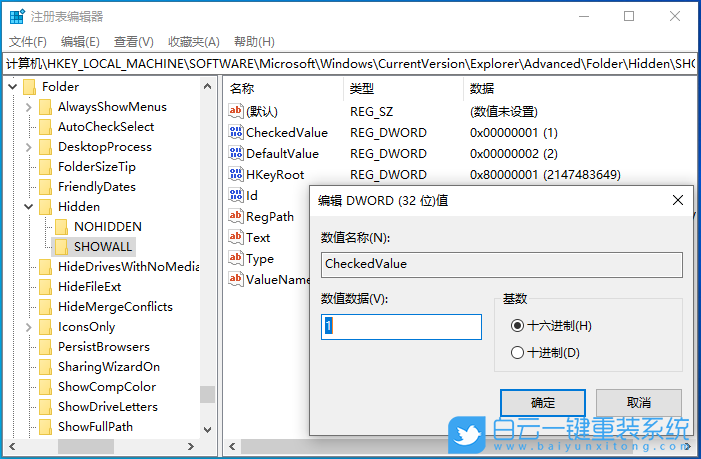The image size is (701, 459).
Task: Click the FriendlyDates folder icon
Action: pos(45,187)
